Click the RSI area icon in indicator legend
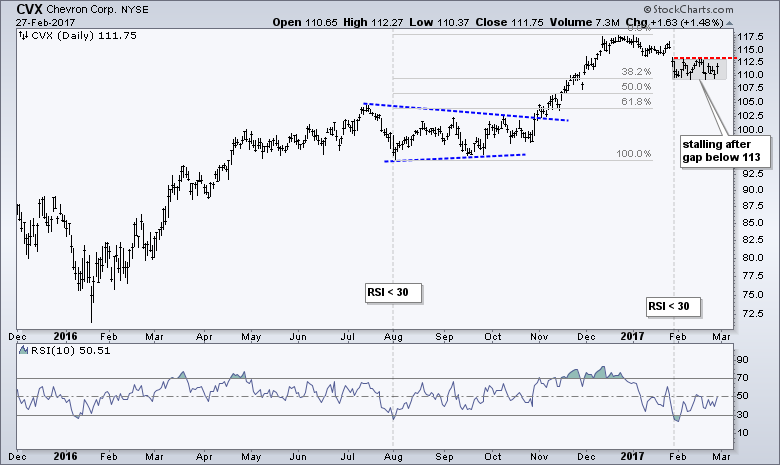 [x=23, y=350]
